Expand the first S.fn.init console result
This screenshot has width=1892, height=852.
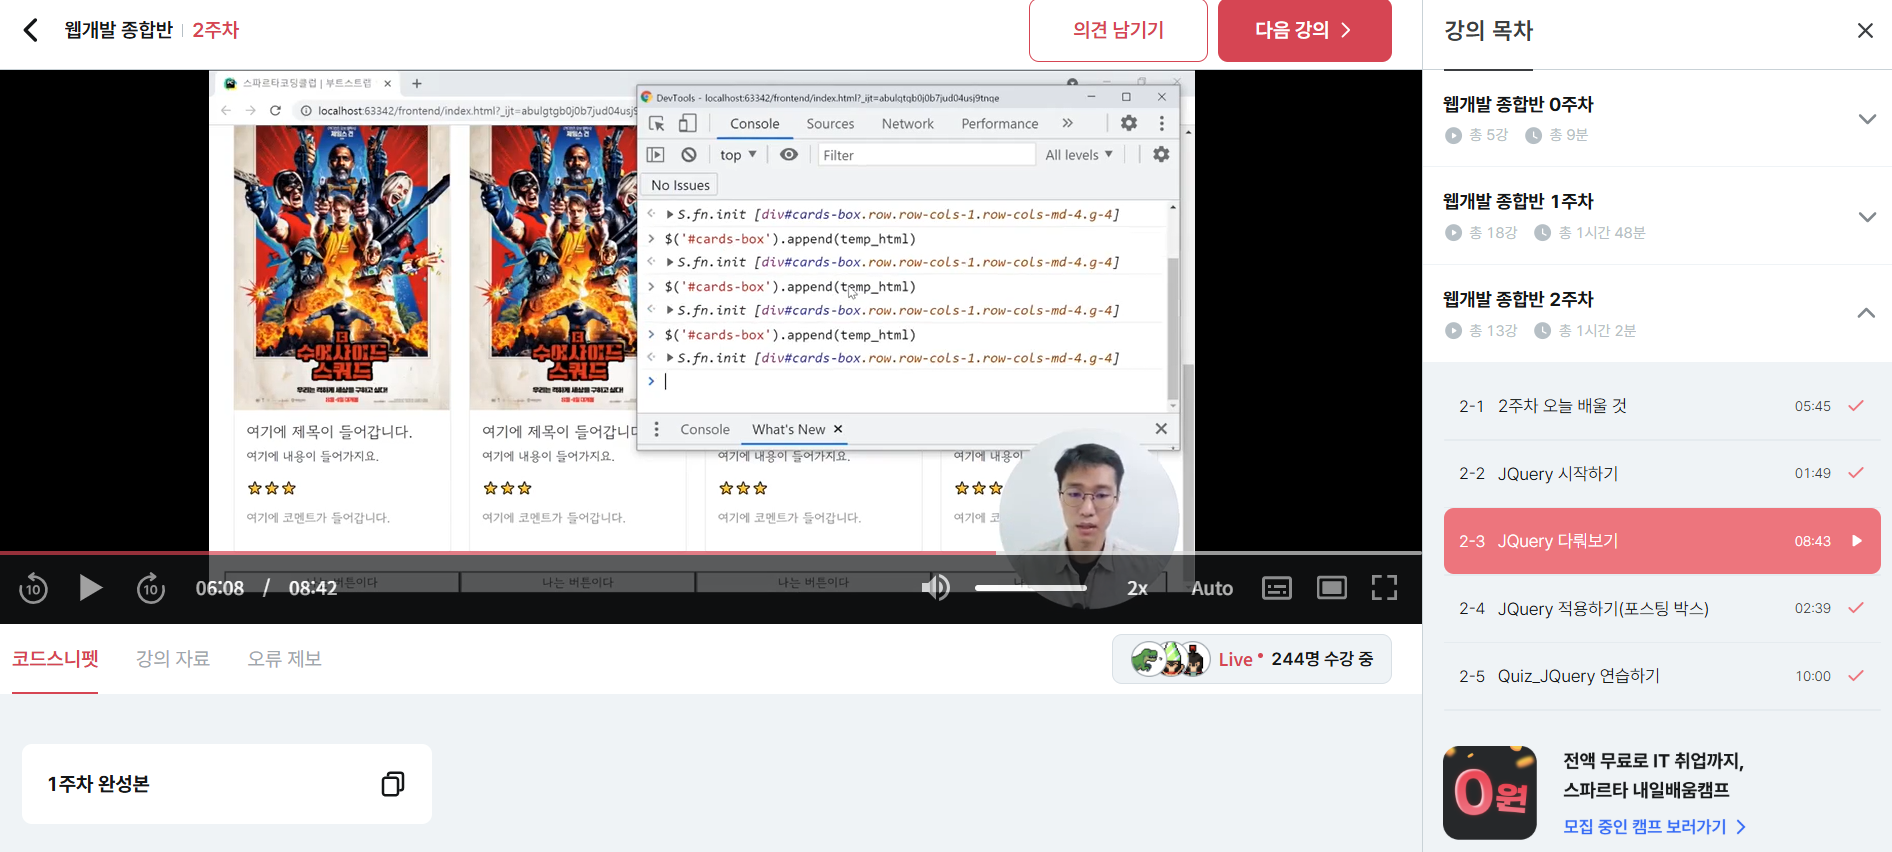point(670,214)
